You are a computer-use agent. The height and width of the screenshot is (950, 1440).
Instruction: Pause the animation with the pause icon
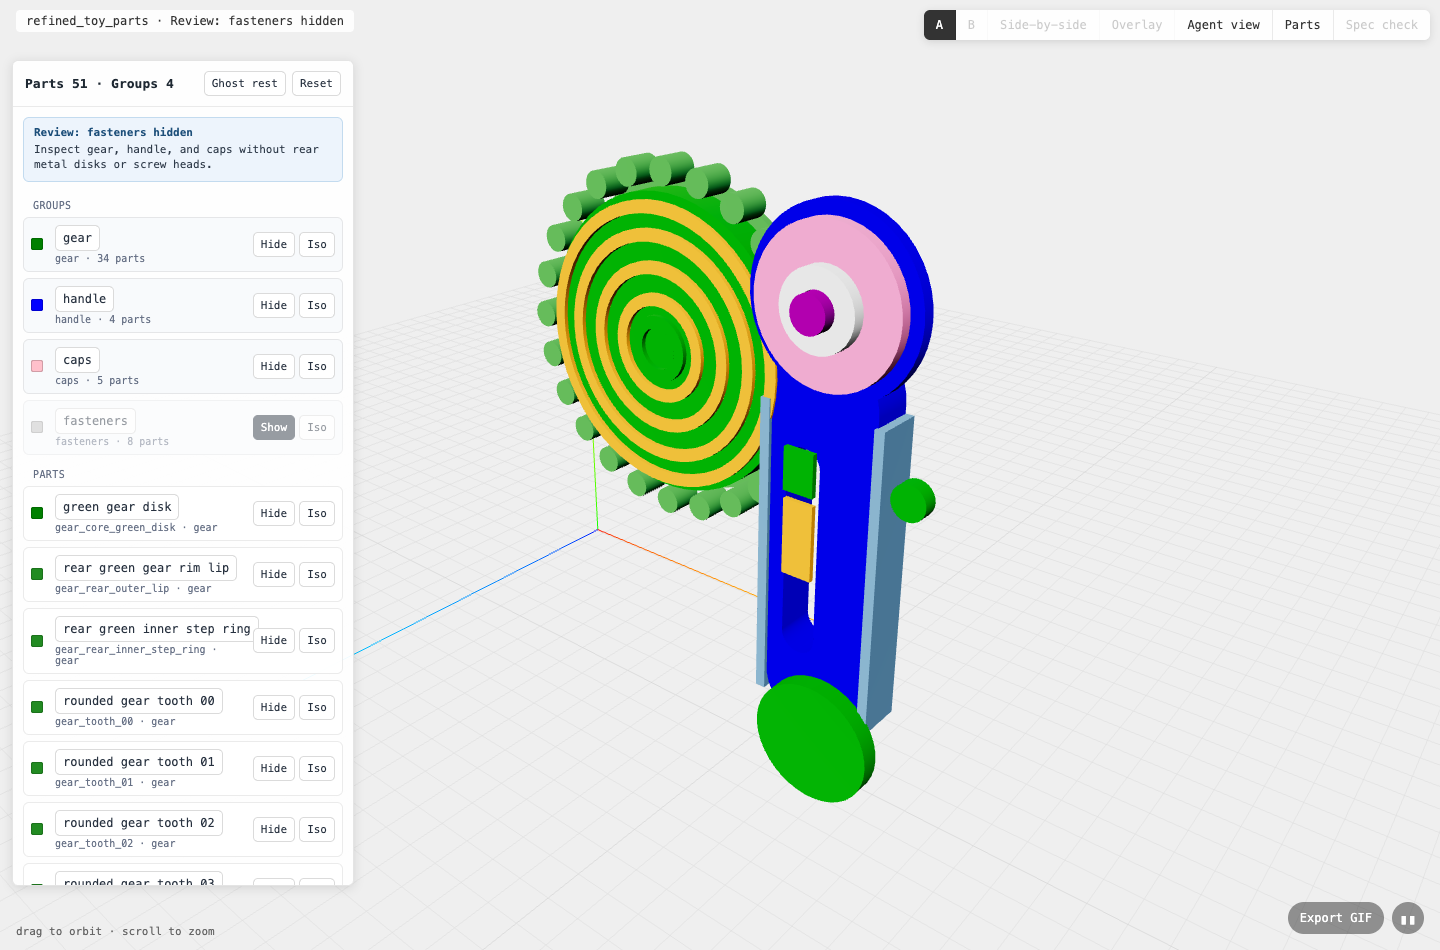pos(1408,918)
